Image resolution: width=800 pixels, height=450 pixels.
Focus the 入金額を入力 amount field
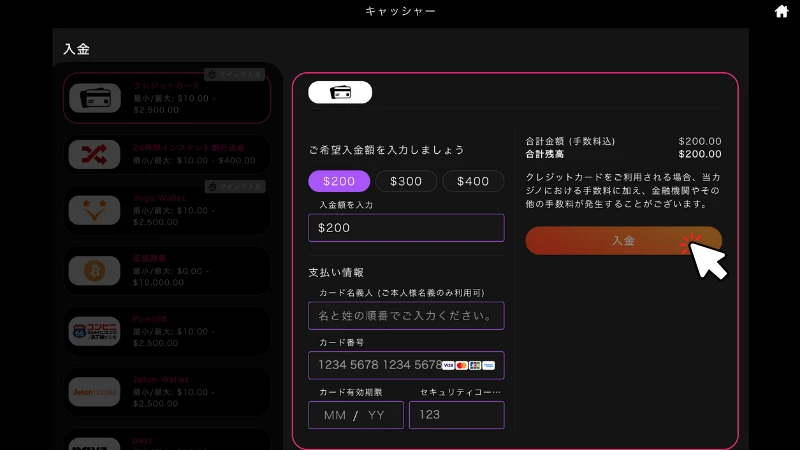click(406, 228)
